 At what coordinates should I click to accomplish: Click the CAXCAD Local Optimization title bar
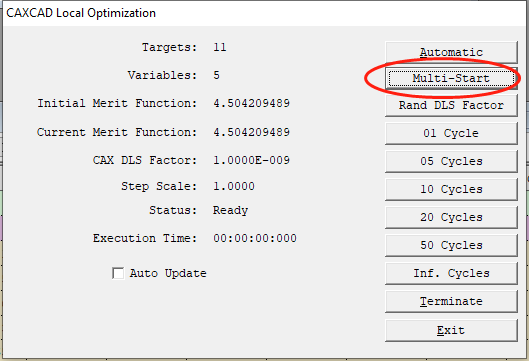264,13
